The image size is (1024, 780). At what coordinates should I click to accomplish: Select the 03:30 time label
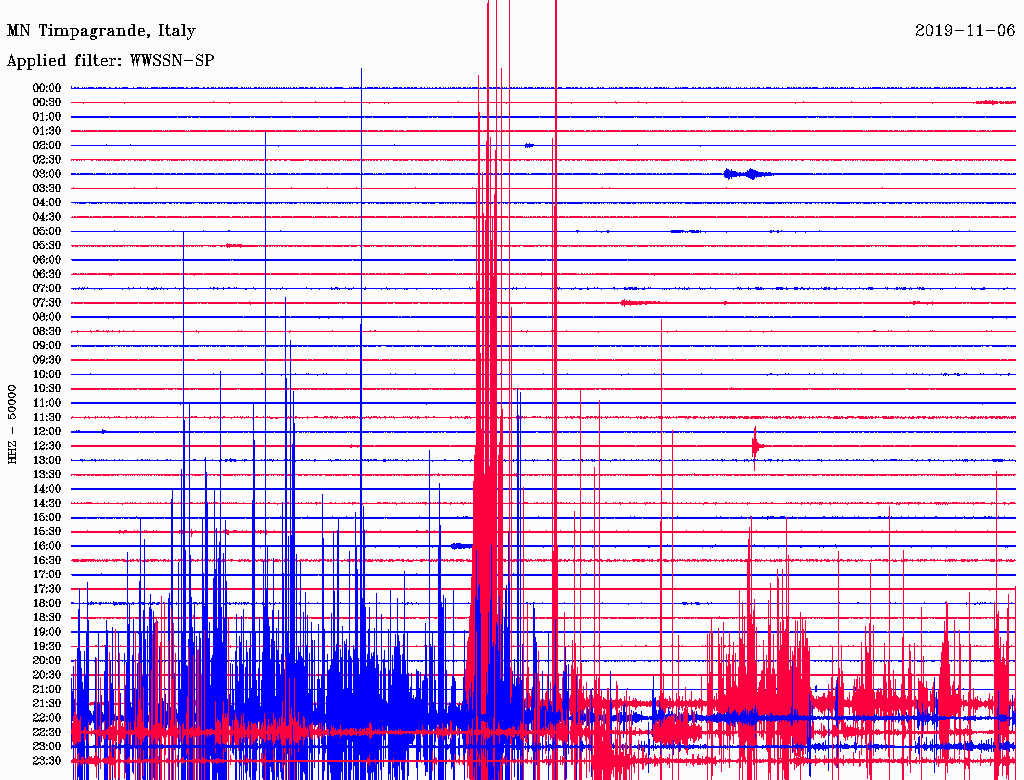pyautogui.click(x=47, y=188)
